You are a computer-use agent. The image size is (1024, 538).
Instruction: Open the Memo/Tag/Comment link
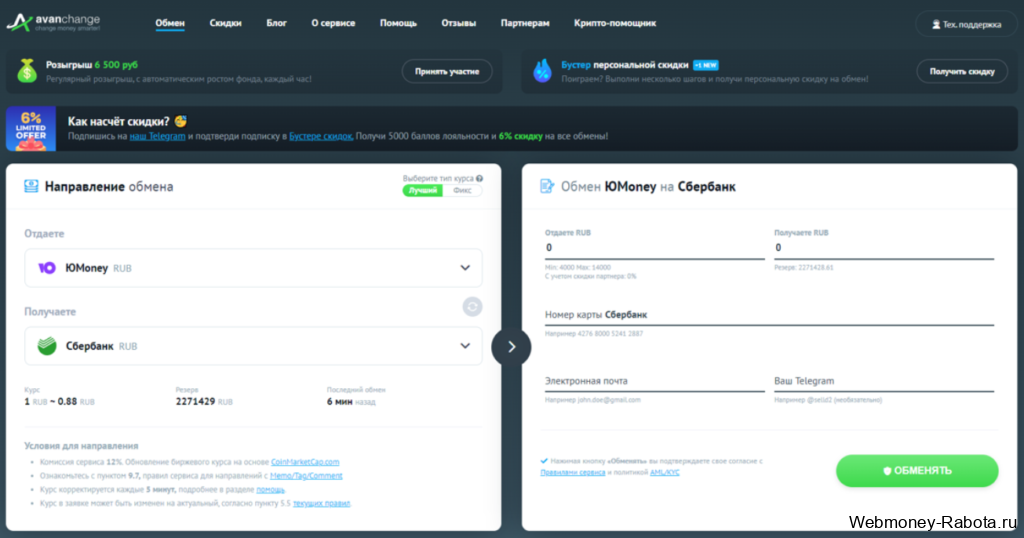306,475
